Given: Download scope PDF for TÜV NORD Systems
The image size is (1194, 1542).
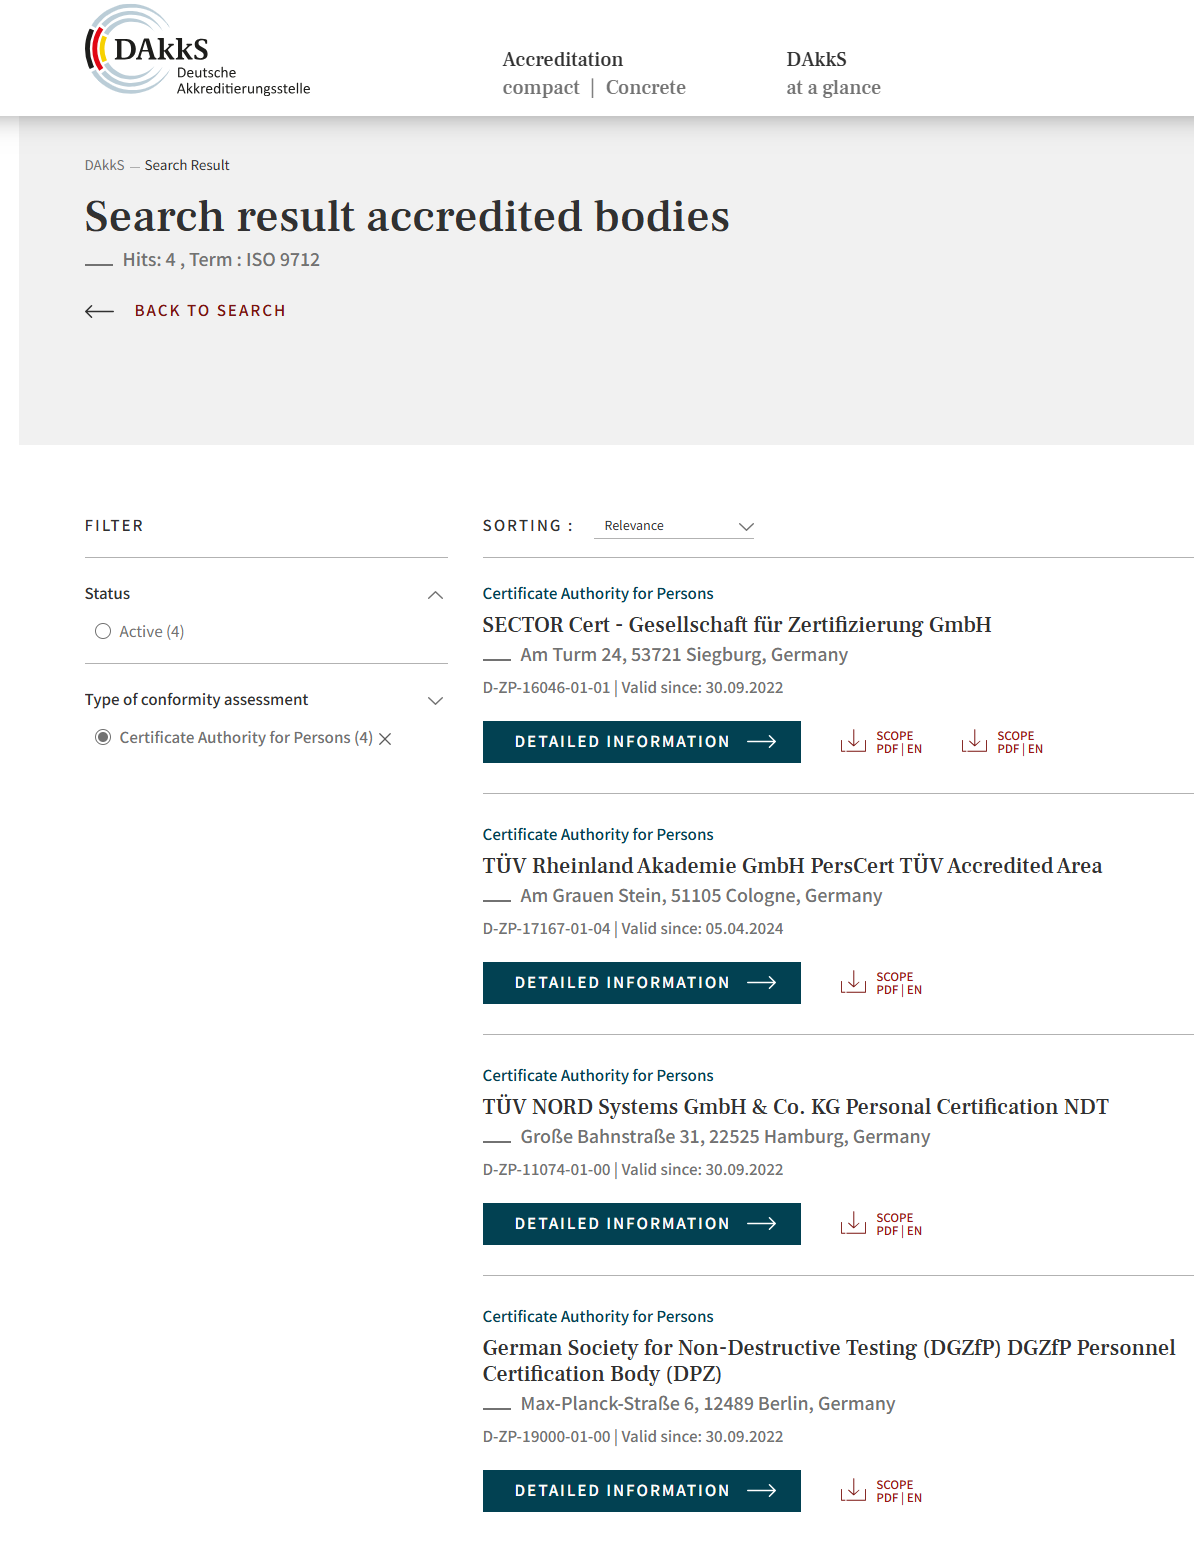Looking at the screenshot, I should [881, 1224].
